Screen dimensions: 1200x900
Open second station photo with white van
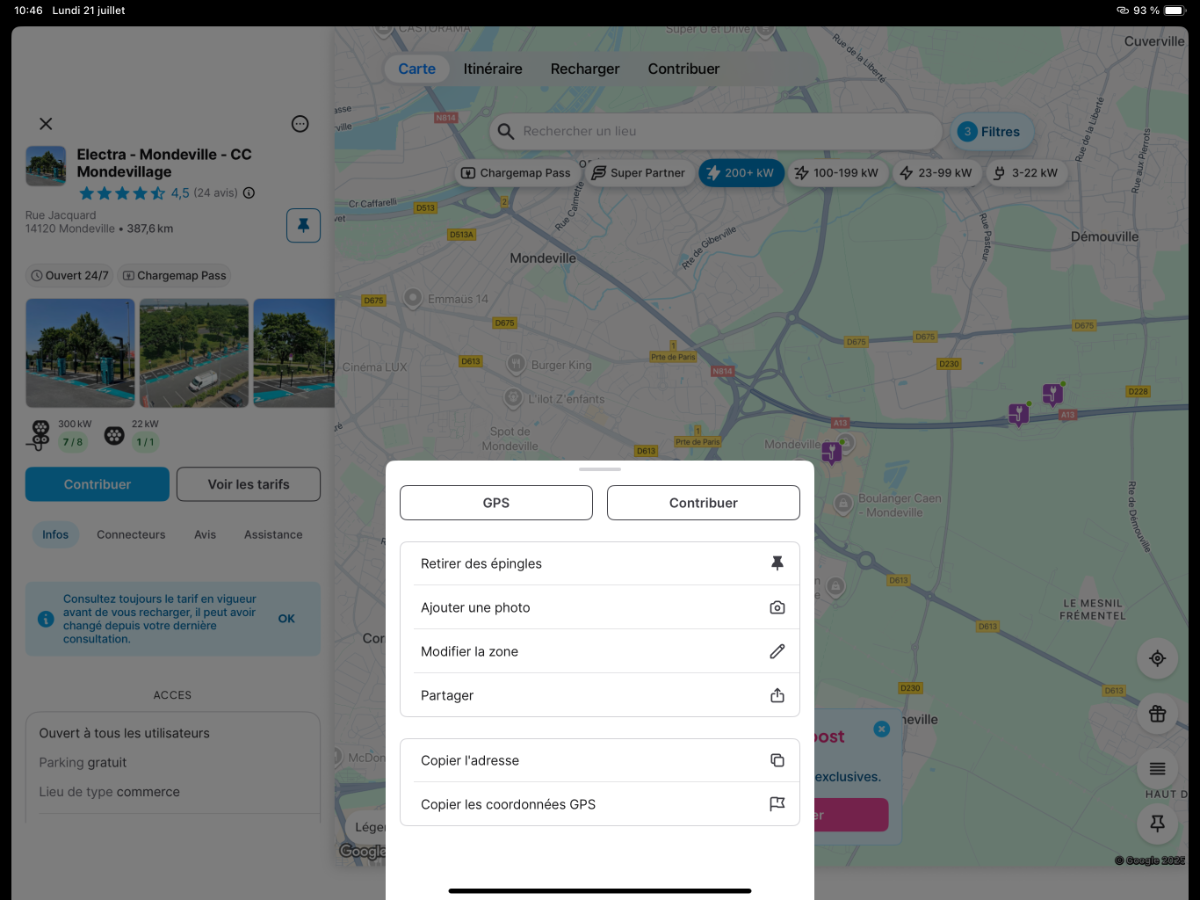click(x=194, y=353)
